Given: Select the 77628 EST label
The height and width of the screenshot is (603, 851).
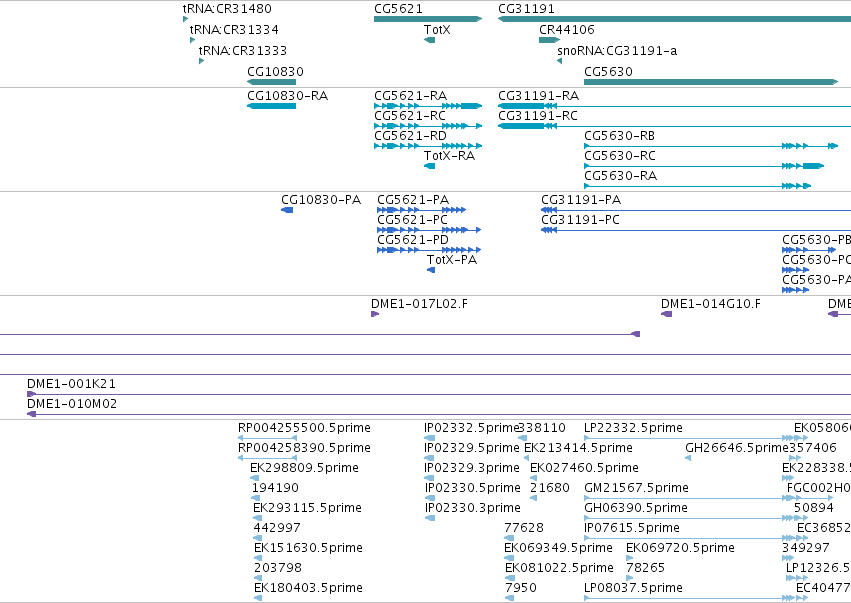Looking at the screenshot, I should click(524, 528).
